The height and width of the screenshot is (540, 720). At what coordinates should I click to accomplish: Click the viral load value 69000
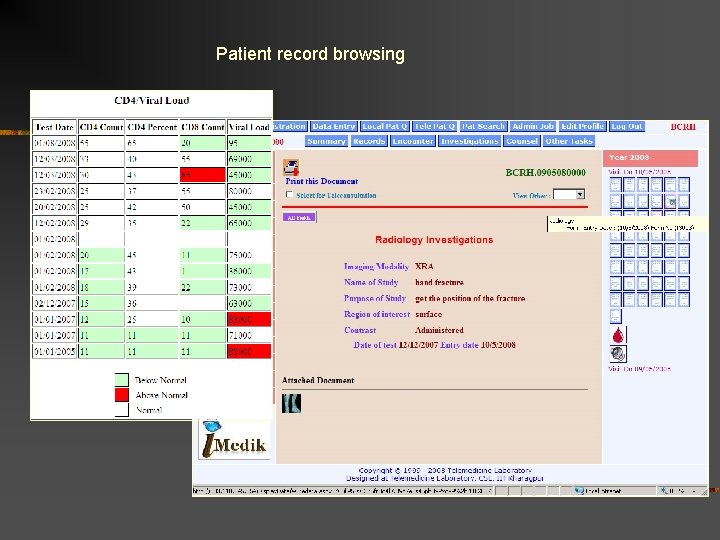[249, 159]
